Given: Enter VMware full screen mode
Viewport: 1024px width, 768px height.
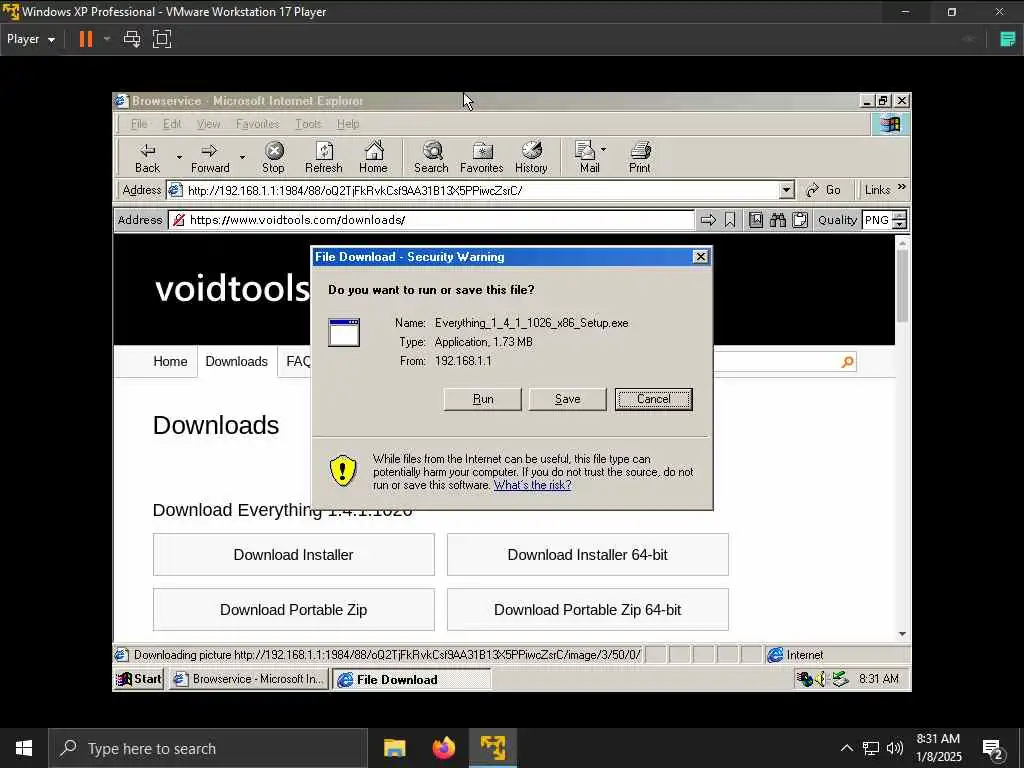Looking at the screenshot, I should 162,39.
